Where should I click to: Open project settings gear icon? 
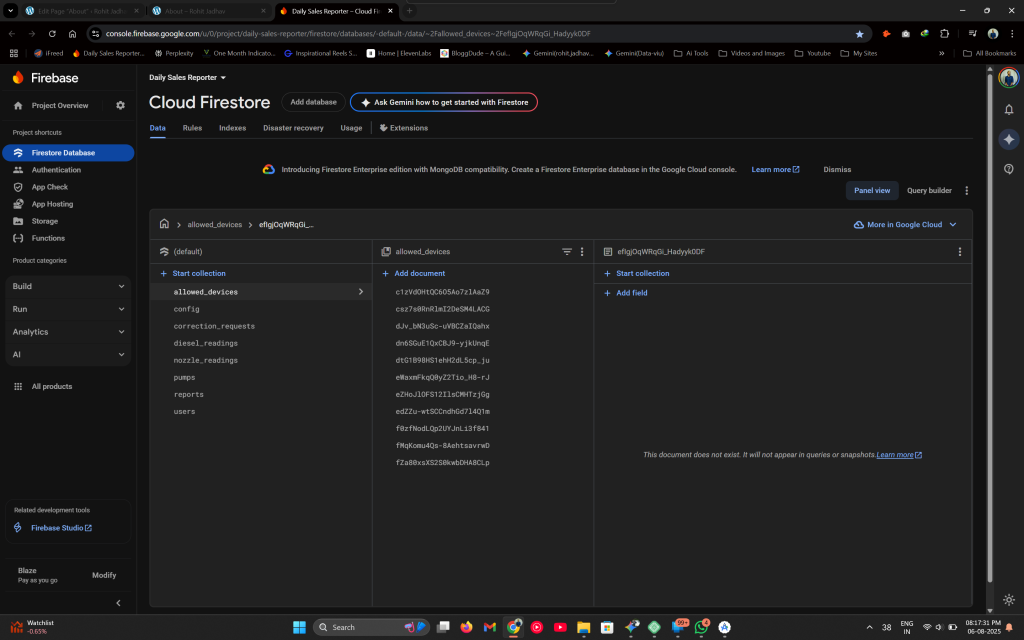tap(121, 105)
